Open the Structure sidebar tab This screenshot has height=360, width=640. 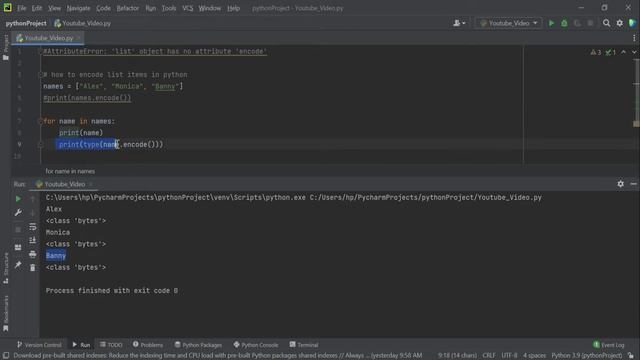click(x=5, y=268)
